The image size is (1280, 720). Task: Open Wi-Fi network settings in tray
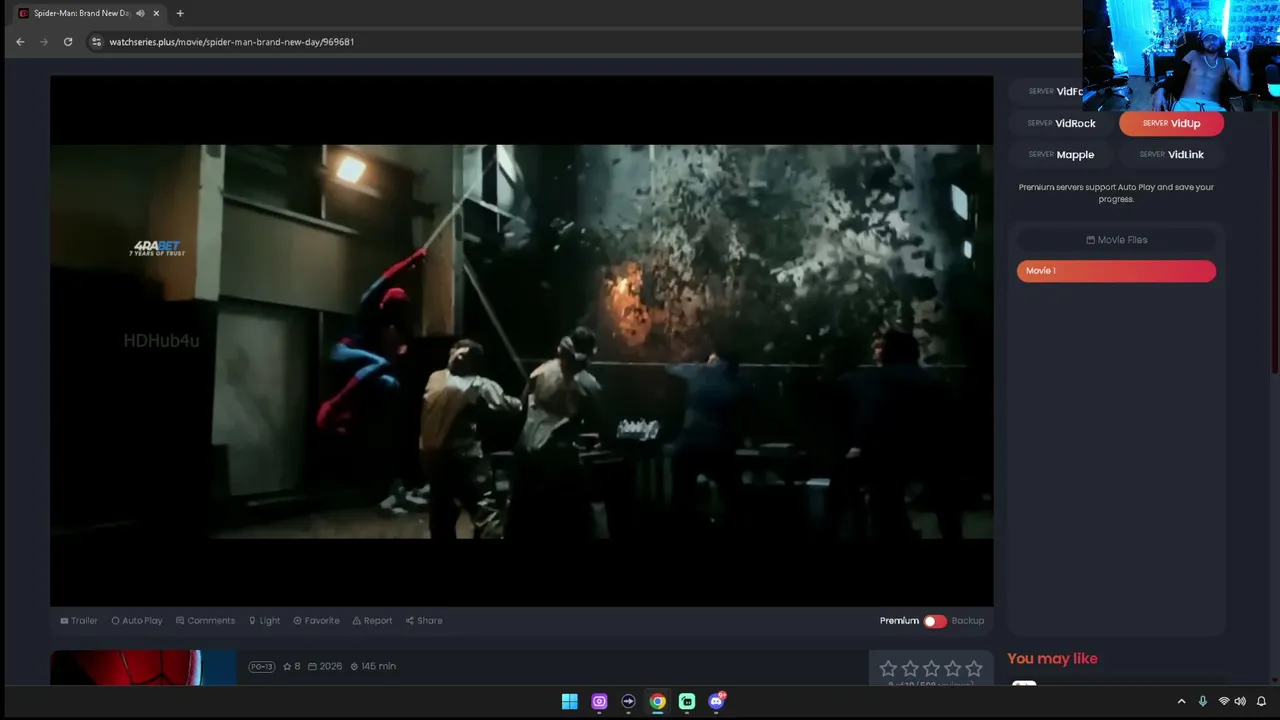pyautogui.click(x=1223, y=702)
